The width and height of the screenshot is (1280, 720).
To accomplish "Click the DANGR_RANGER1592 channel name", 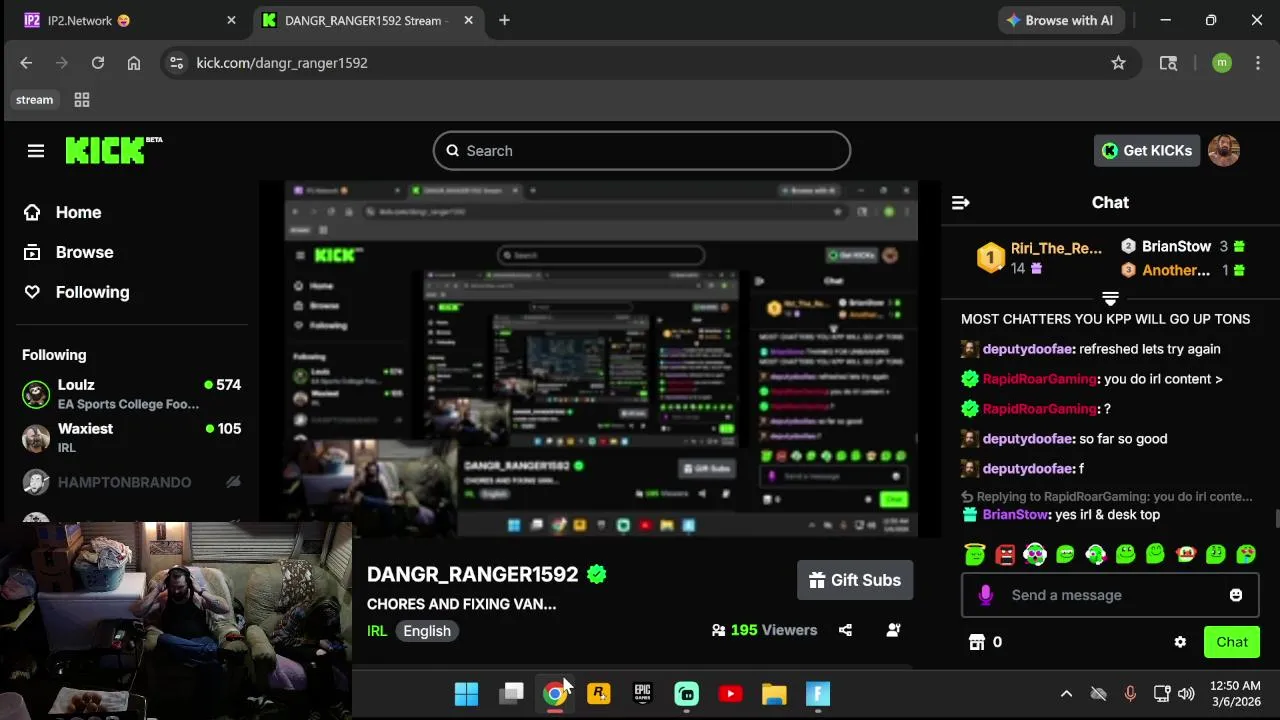I will [x=472, y=575].
